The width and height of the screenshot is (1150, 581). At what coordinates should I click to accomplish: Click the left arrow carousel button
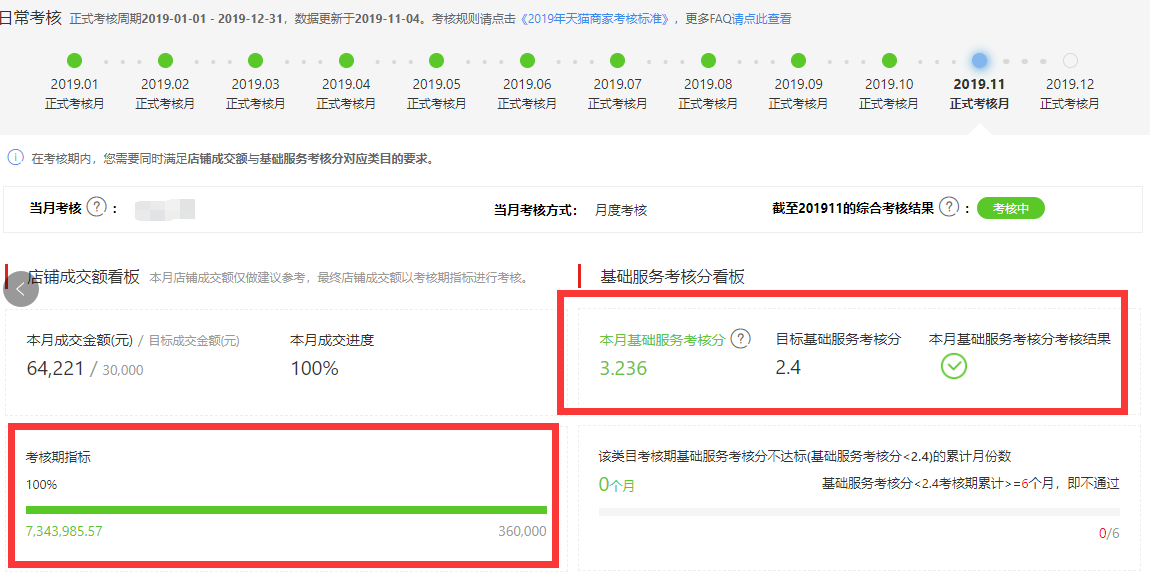(x=21, y=289)
